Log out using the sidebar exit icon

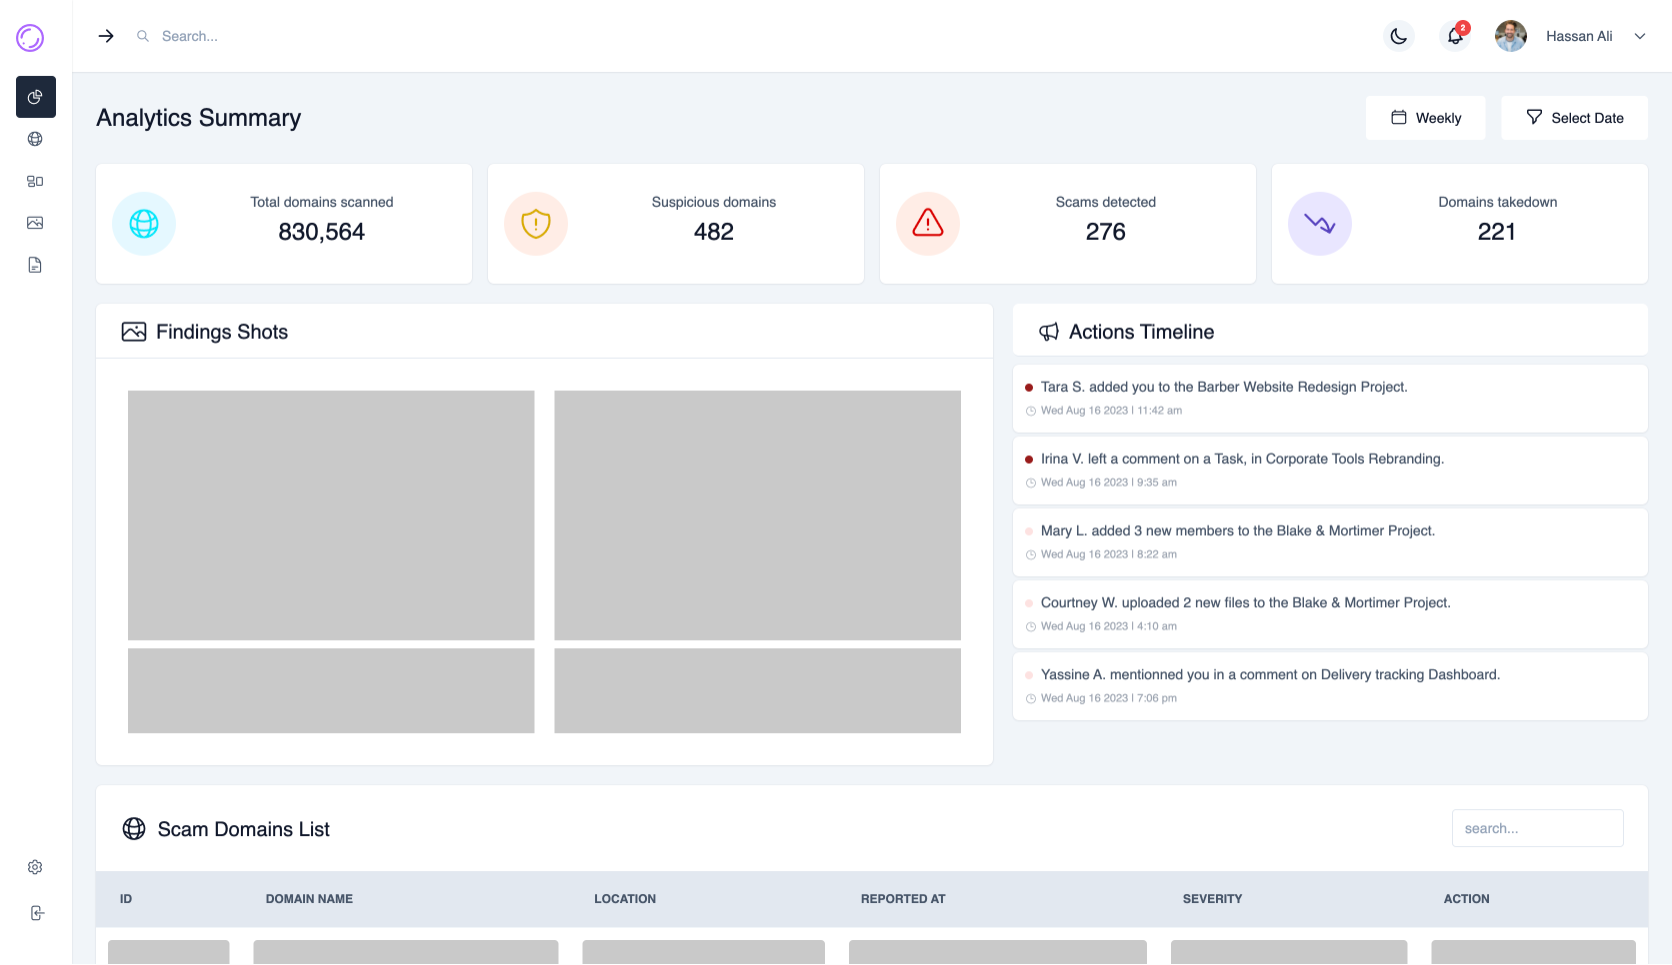pyautogui.click(x=35, y=913)
